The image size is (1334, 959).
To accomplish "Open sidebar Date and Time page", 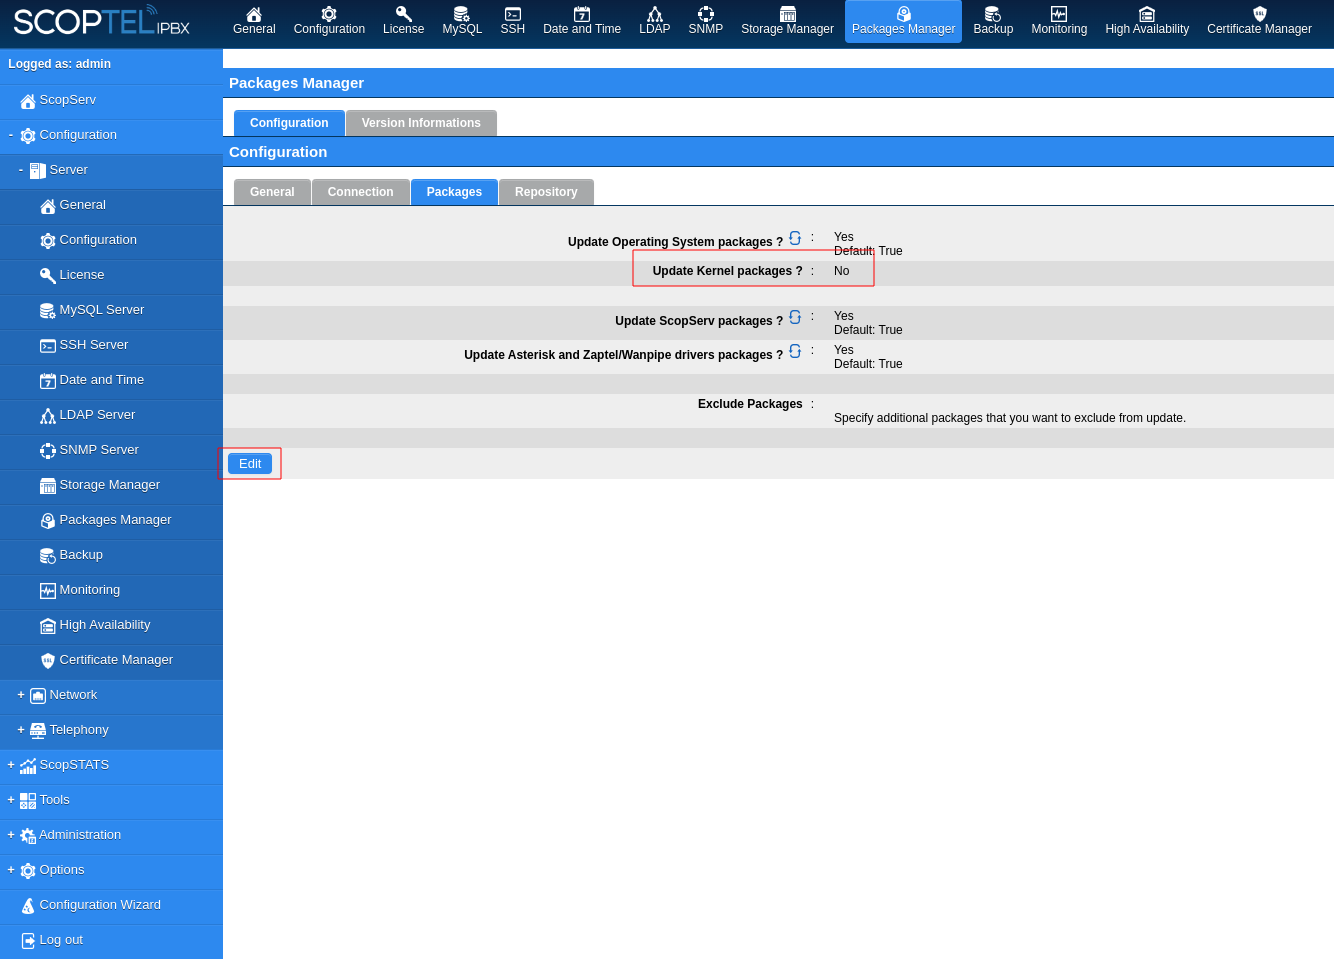I will tap(101, 380).
